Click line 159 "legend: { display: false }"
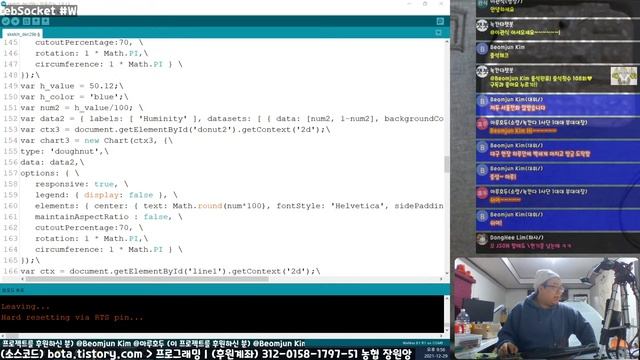The width and height of the screenshot is (640, 360). 106,195
